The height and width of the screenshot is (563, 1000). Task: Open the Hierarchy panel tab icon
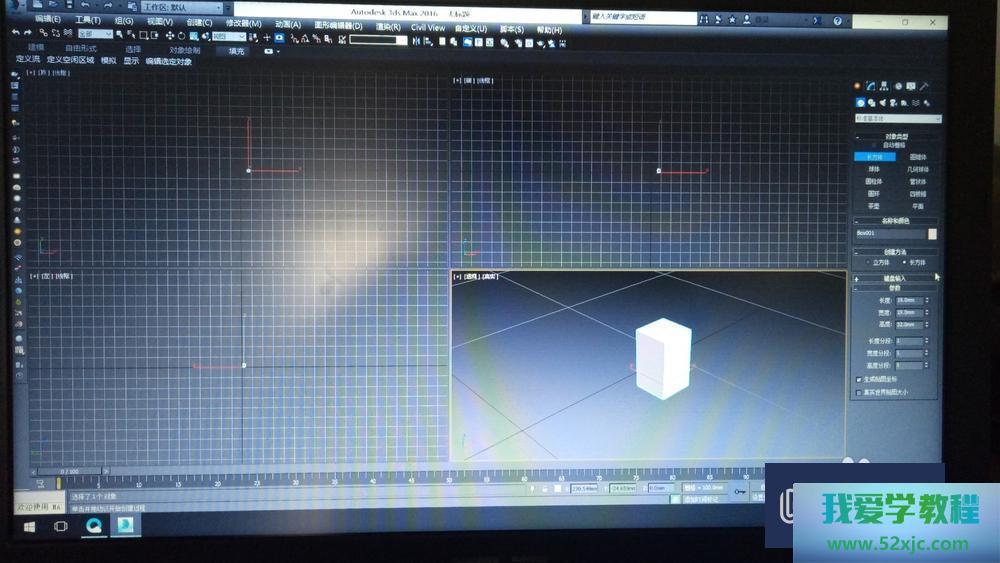coord(884,85)
